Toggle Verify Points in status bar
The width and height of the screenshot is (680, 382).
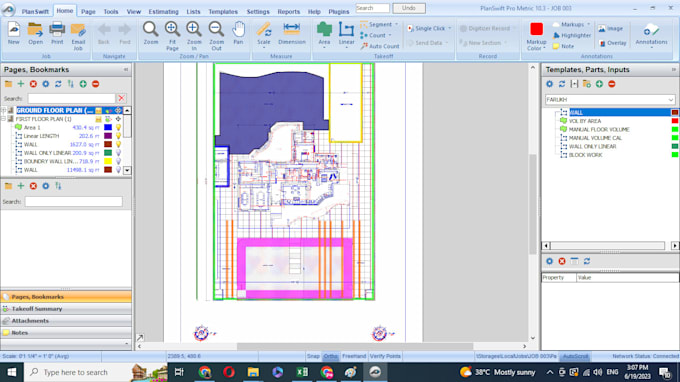[x=385, y=356]
